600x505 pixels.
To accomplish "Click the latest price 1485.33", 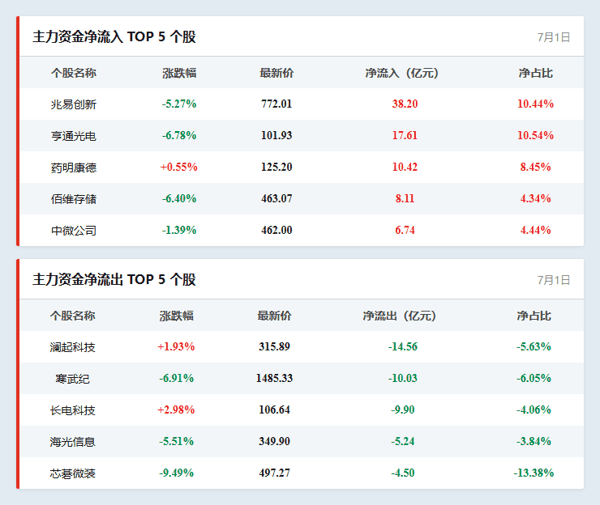I will pos(274,378).
